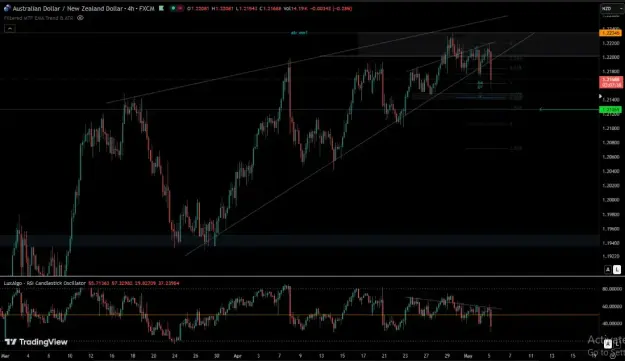Viewport: 625px width, 361px height.
Task: Select the lower ascending trendline drawing
Action: tap(359, 145)
